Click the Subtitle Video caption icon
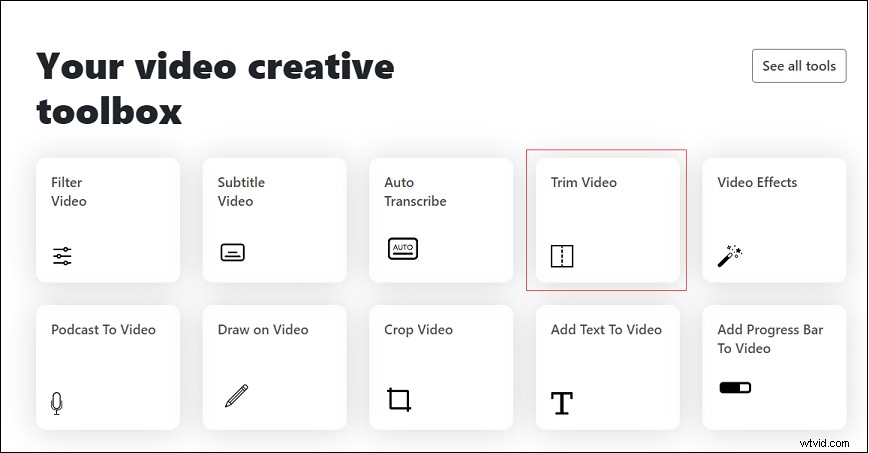This screenshot has width=869, height=453. coord(232,252)
